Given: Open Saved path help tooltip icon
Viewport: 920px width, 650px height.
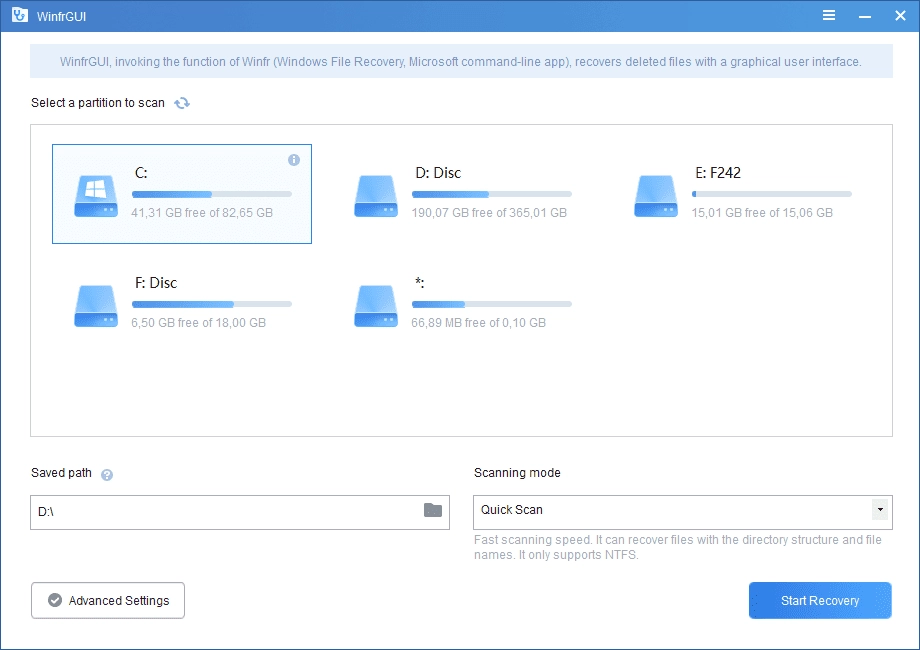Looking at the screenshot, I should (x=107, y=475).
